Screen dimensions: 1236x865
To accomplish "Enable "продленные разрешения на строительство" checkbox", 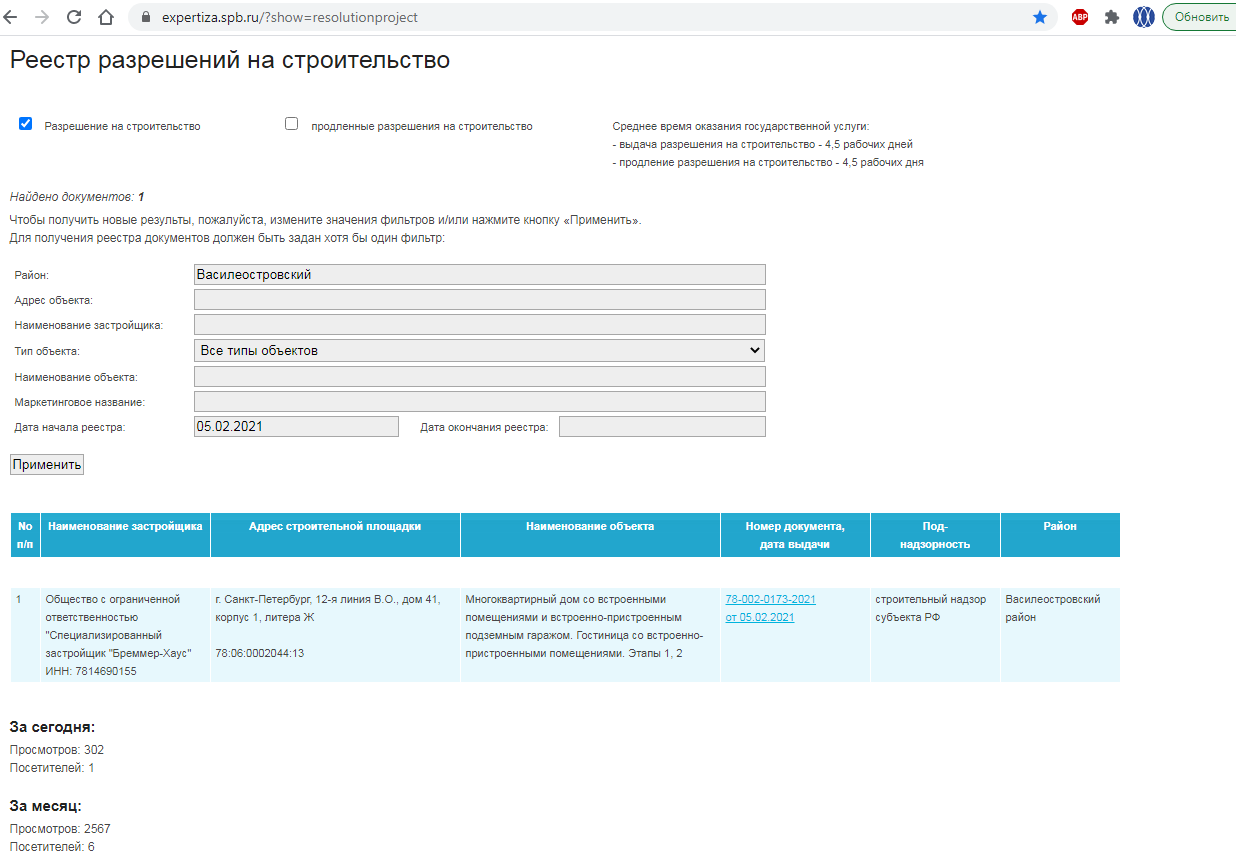I will tap(292, 124).
